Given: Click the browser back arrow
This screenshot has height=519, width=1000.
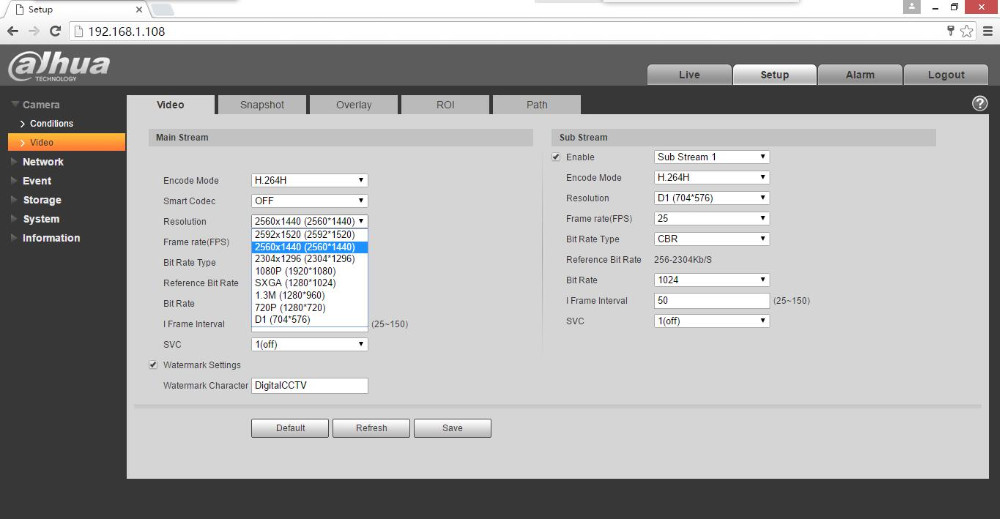Looking at the screenshot, I should (12, 31).
